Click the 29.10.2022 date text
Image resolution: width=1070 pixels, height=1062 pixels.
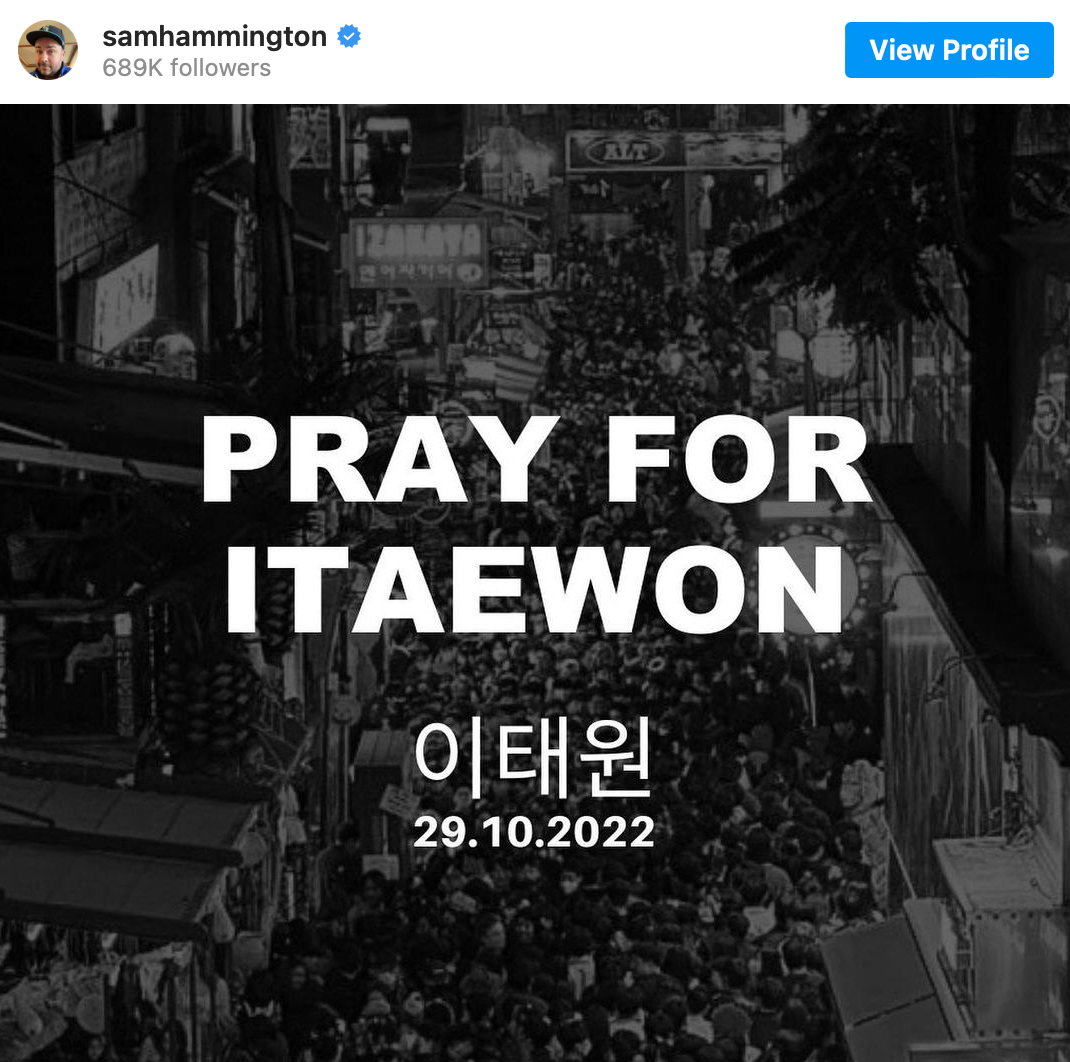pyautogui.click(x=534, y=831)
